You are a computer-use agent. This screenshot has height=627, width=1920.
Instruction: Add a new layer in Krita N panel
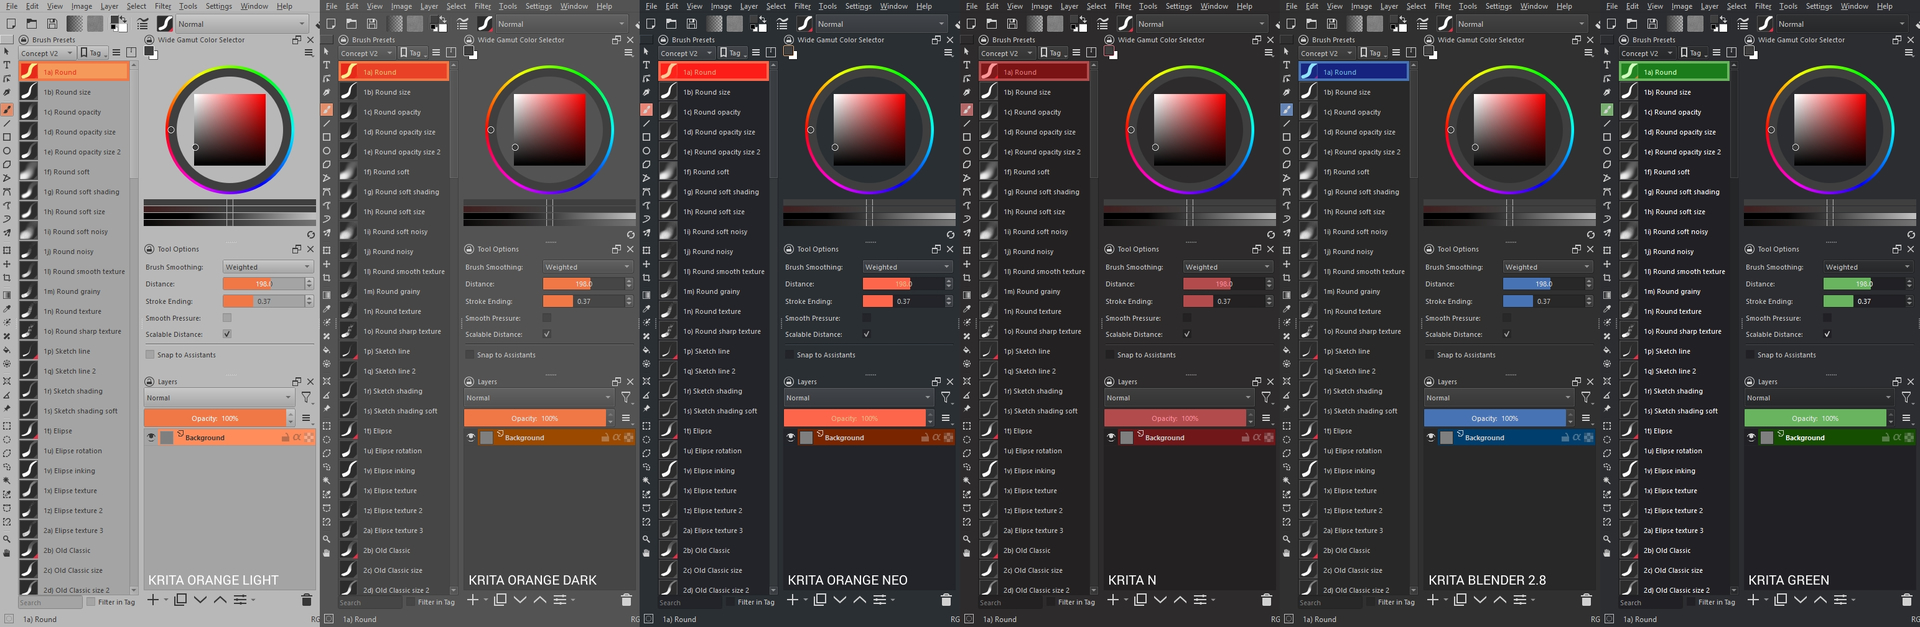(x=1113, y=600)
